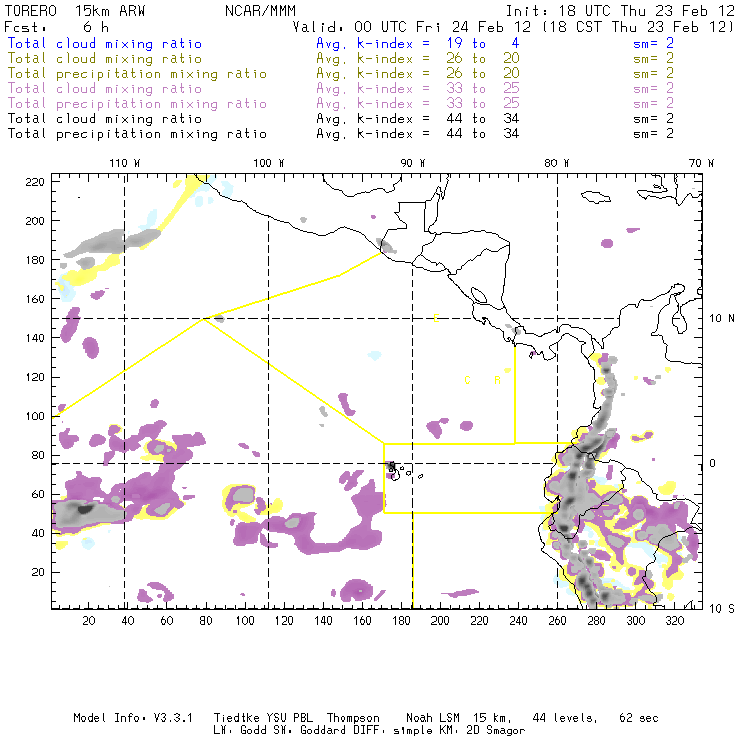Click the "Noah LSM" footer text
This screenshot has width=740, height=740.
pyautogui.click(x=433, y=718)
